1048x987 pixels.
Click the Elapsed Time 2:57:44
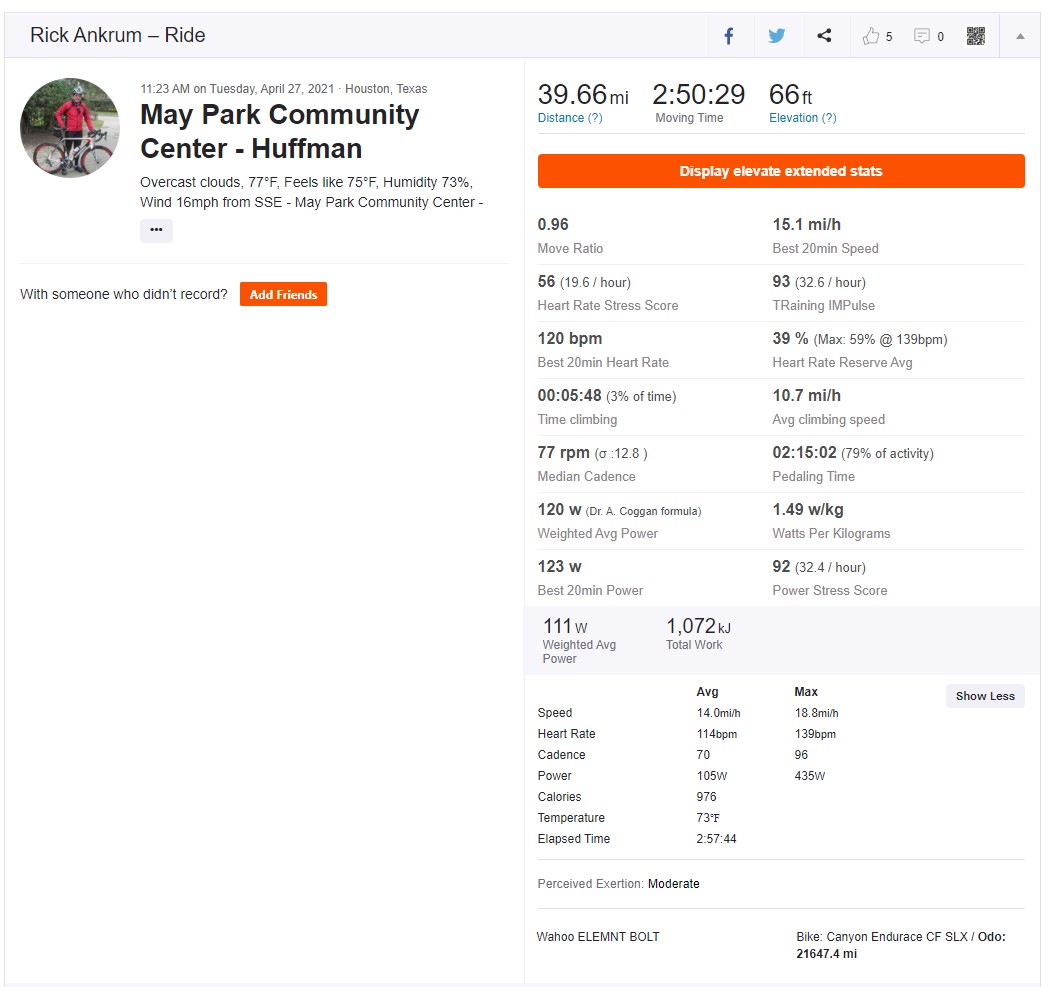[x=716, y=839]
